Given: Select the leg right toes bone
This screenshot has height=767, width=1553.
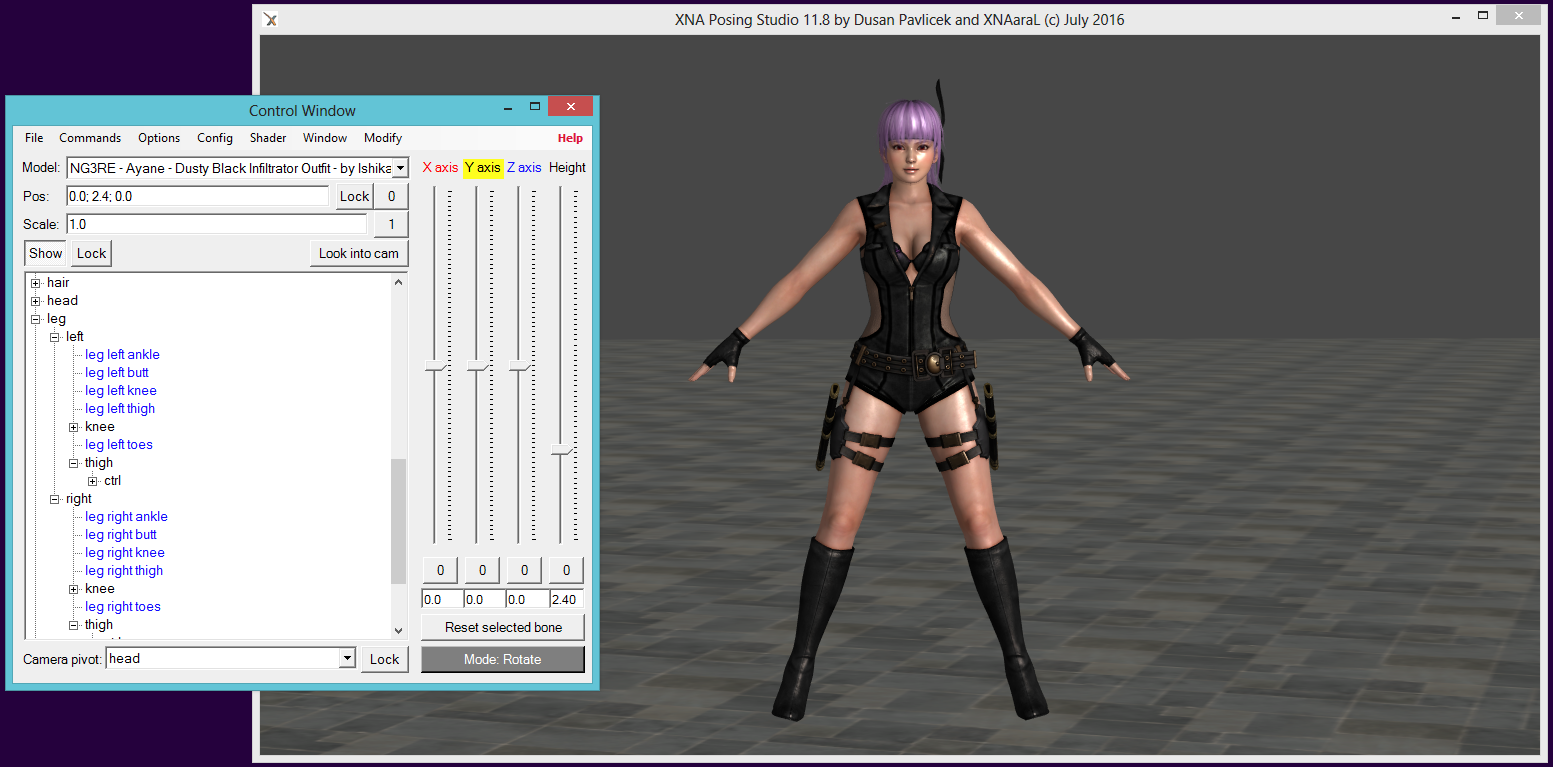Looking at the screenshot, I should point(123,607).
